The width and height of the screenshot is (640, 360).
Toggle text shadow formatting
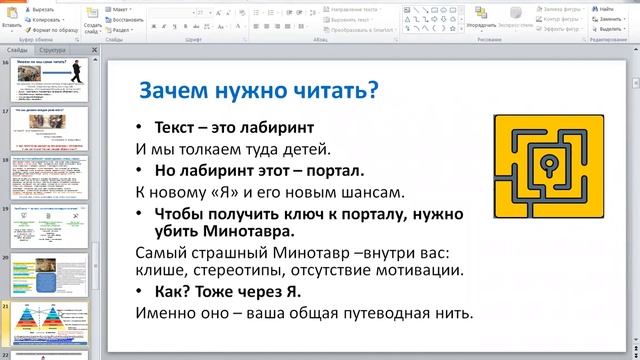click(185, 27)
